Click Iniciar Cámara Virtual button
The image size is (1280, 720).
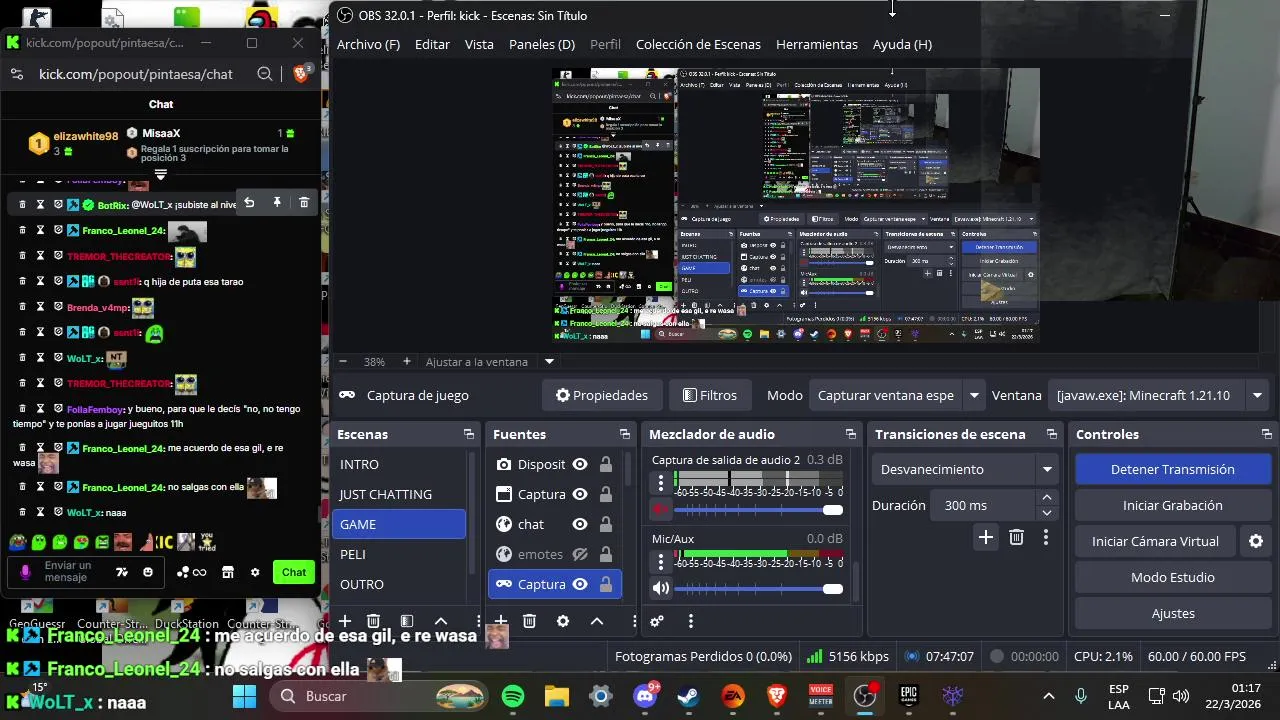[x=1155, y=541]
